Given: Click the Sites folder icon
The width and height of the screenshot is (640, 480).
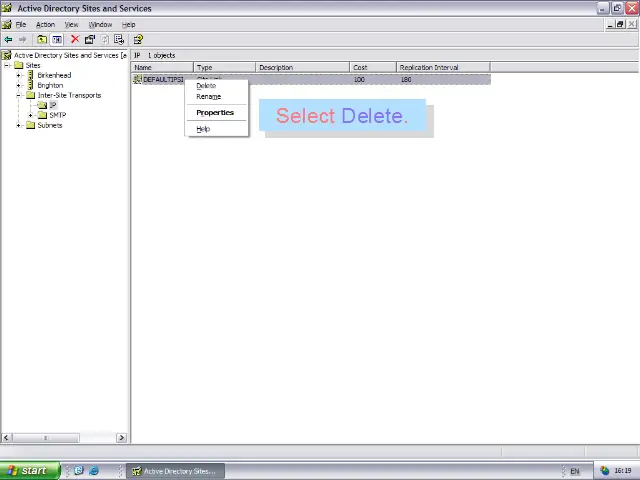Looking at the screenshot, I should [x=19, y=65].
